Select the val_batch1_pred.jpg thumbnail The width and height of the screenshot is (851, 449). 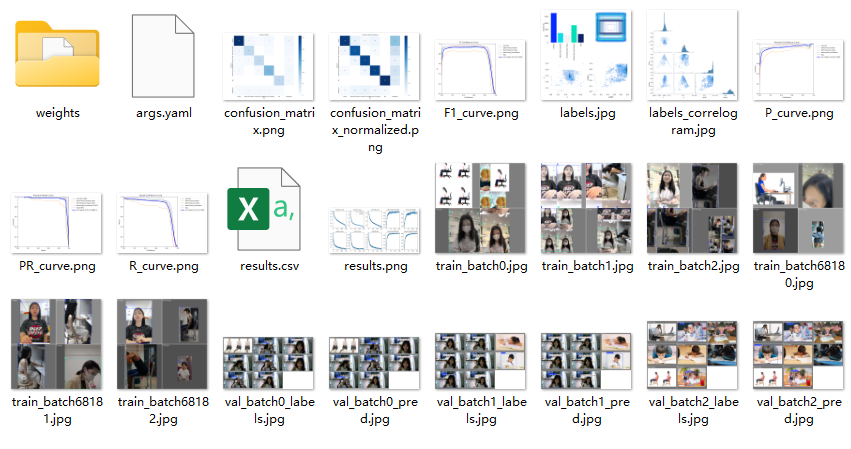pyautogui.click(x=586, y=361)
